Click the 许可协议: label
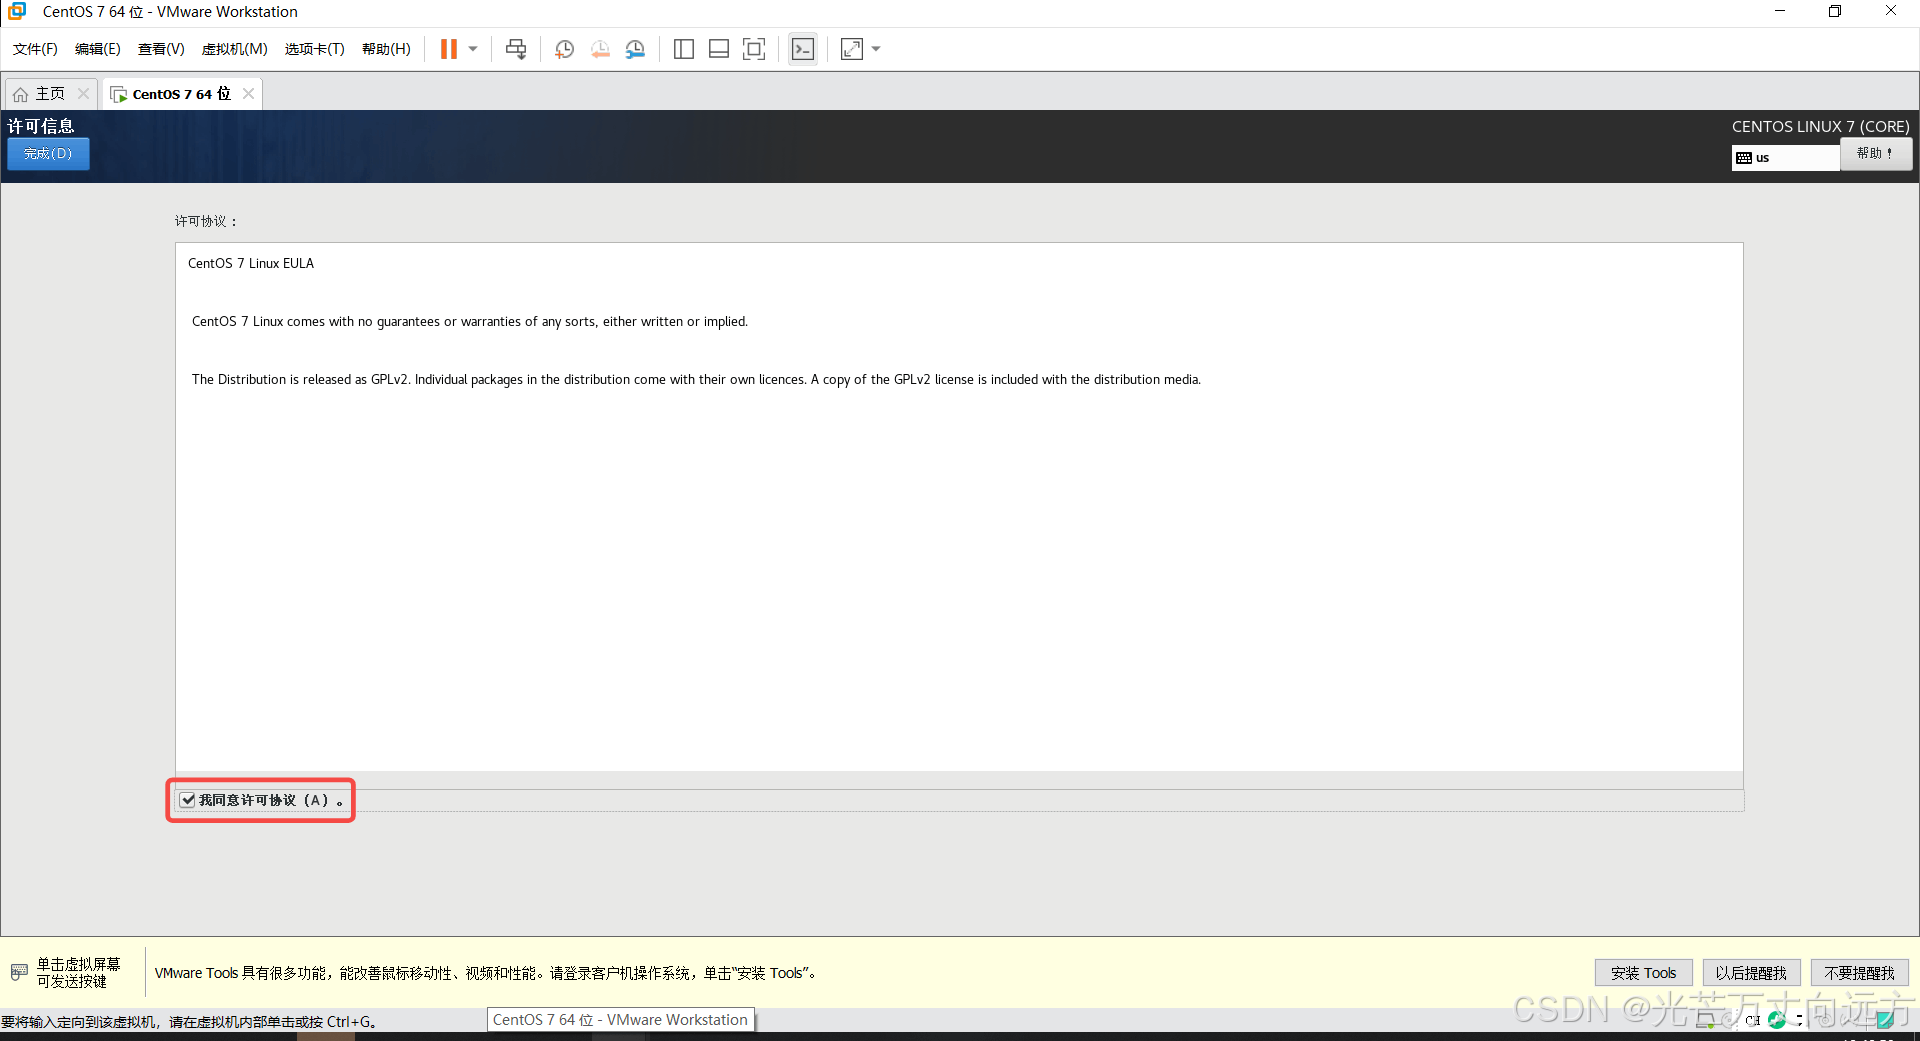 (206, 221)
